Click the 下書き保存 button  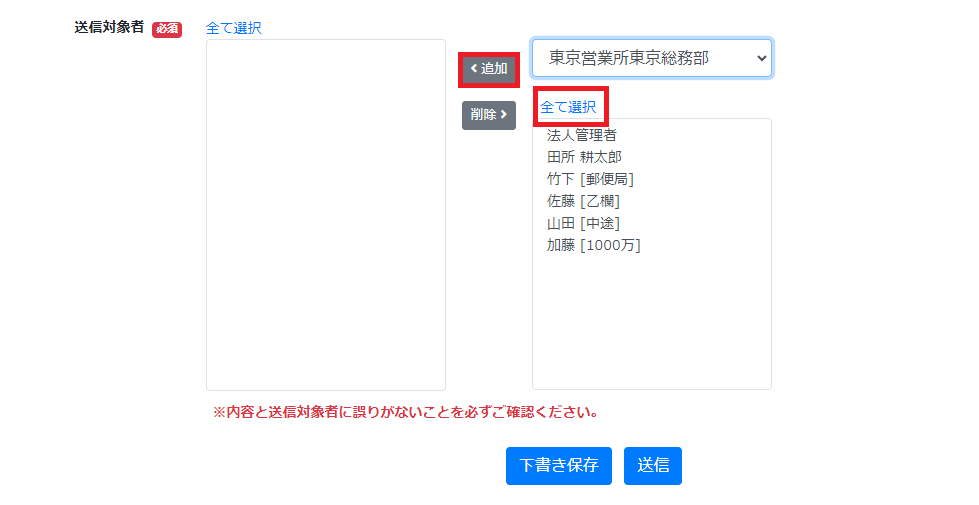pos(559,466)
